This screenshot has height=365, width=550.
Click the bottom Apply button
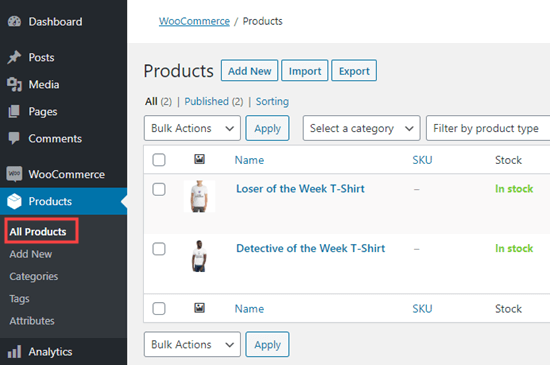point(267,344)
